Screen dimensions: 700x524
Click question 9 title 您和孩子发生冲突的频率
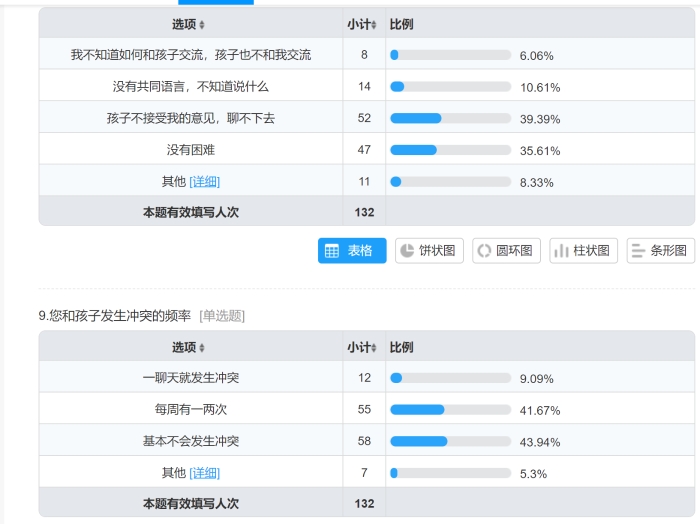(116, 316)
